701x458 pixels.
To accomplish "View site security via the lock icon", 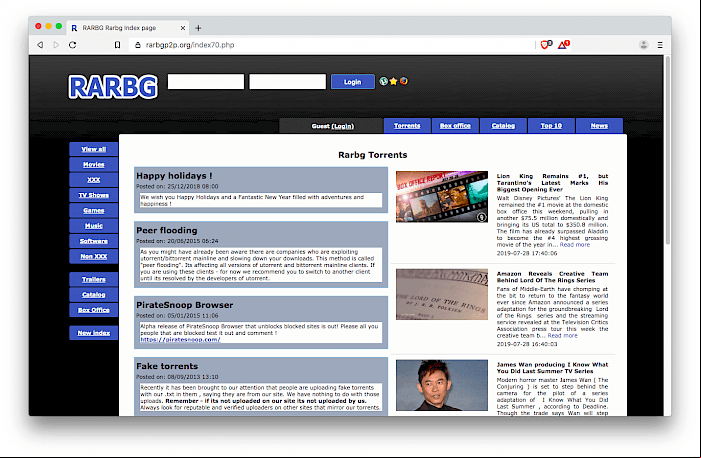I will coord(138,45).
